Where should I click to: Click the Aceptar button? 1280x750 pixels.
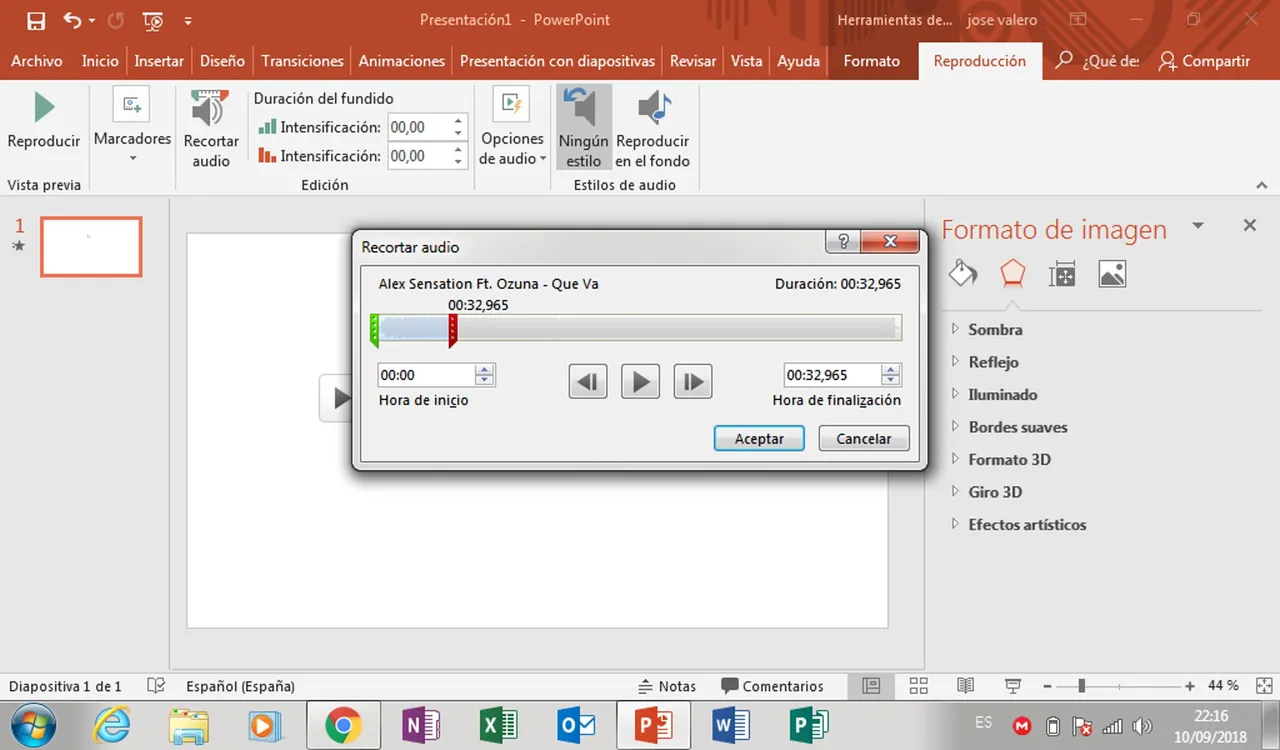click(x=759, y=438)
